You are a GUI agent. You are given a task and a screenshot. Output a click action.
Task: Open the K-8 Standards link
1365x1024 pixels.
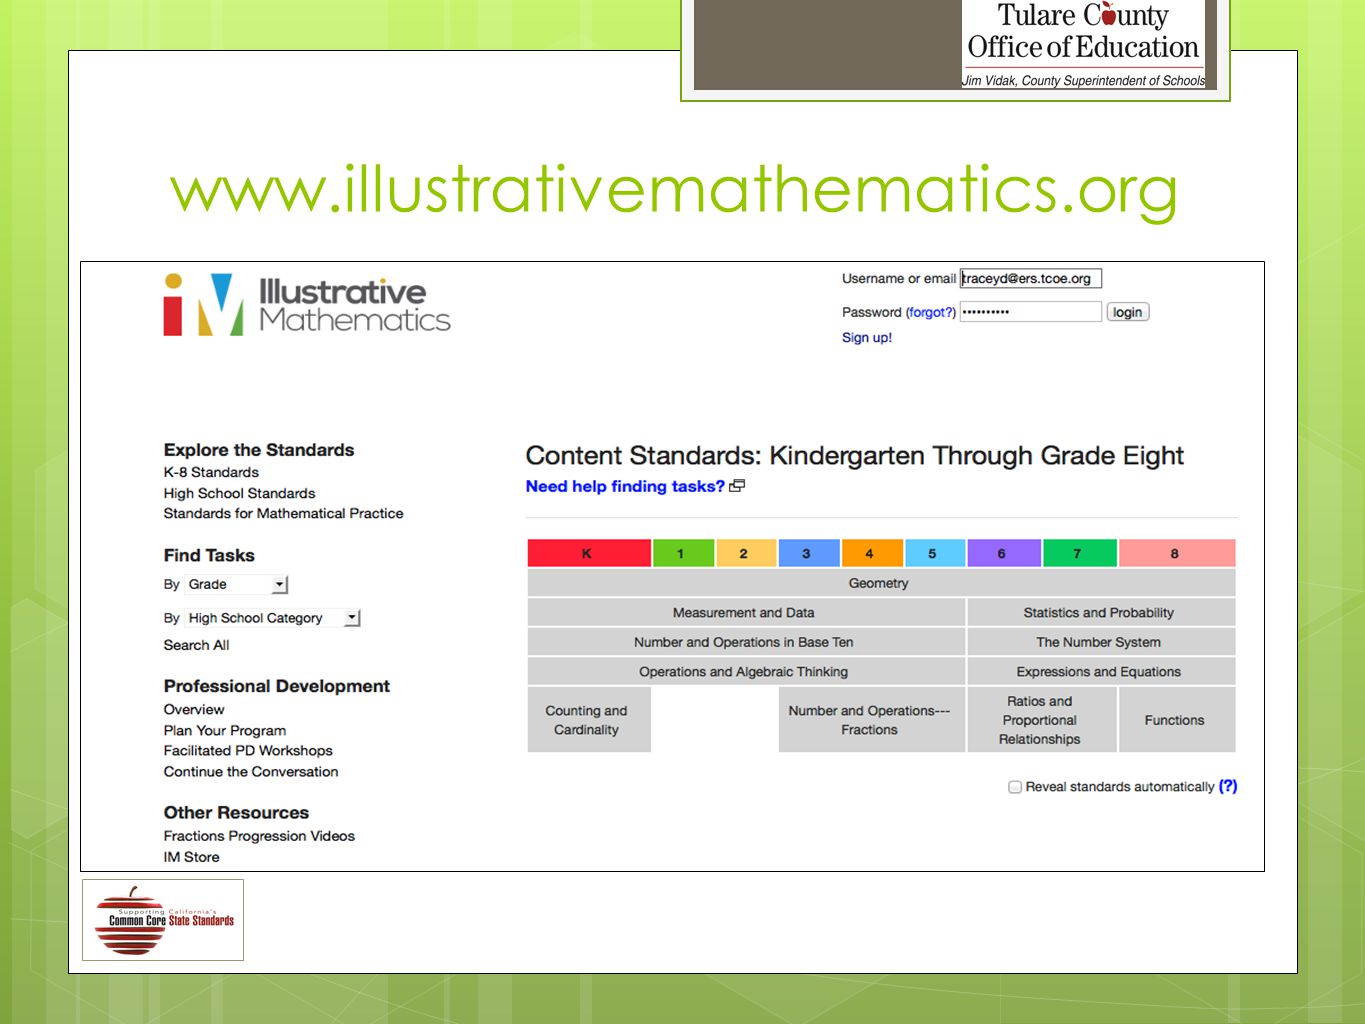(211, 472)
